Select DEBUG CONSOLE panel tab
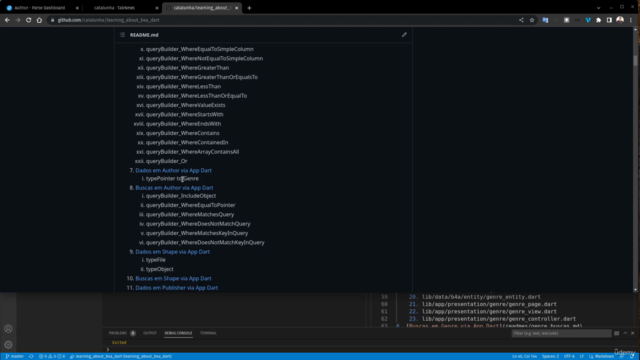 pos(178,333)
